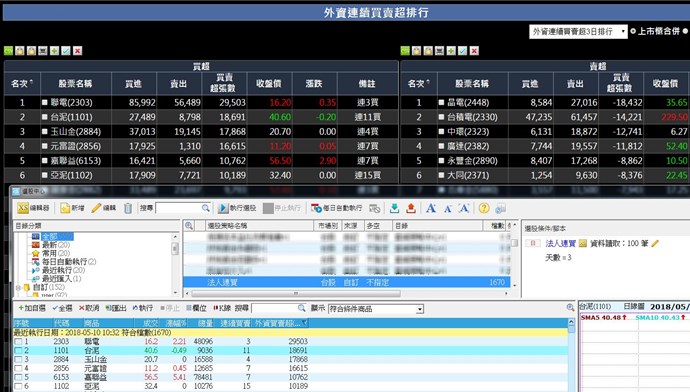Image resolution: width=690 pixels, height=392 pixels.
Task: Tick the checkbox for result row 3 玉山金
Action: pyautogui.click(x=18, y=359)
